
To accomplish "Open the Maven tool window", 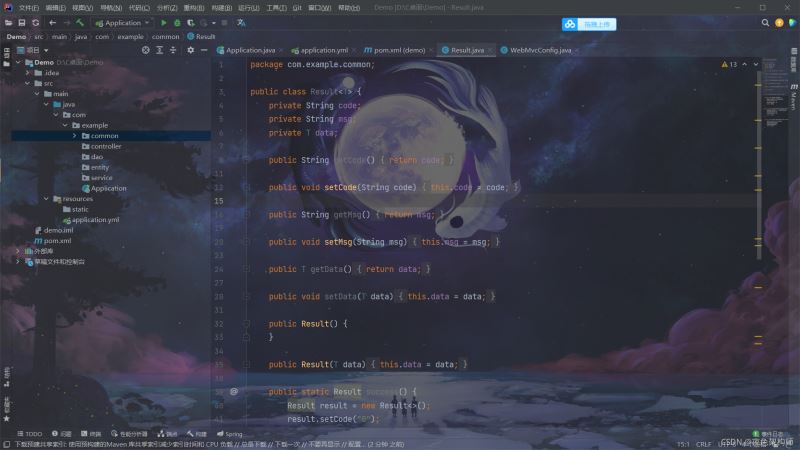I will pyautogui.click(x=794, y=97).
